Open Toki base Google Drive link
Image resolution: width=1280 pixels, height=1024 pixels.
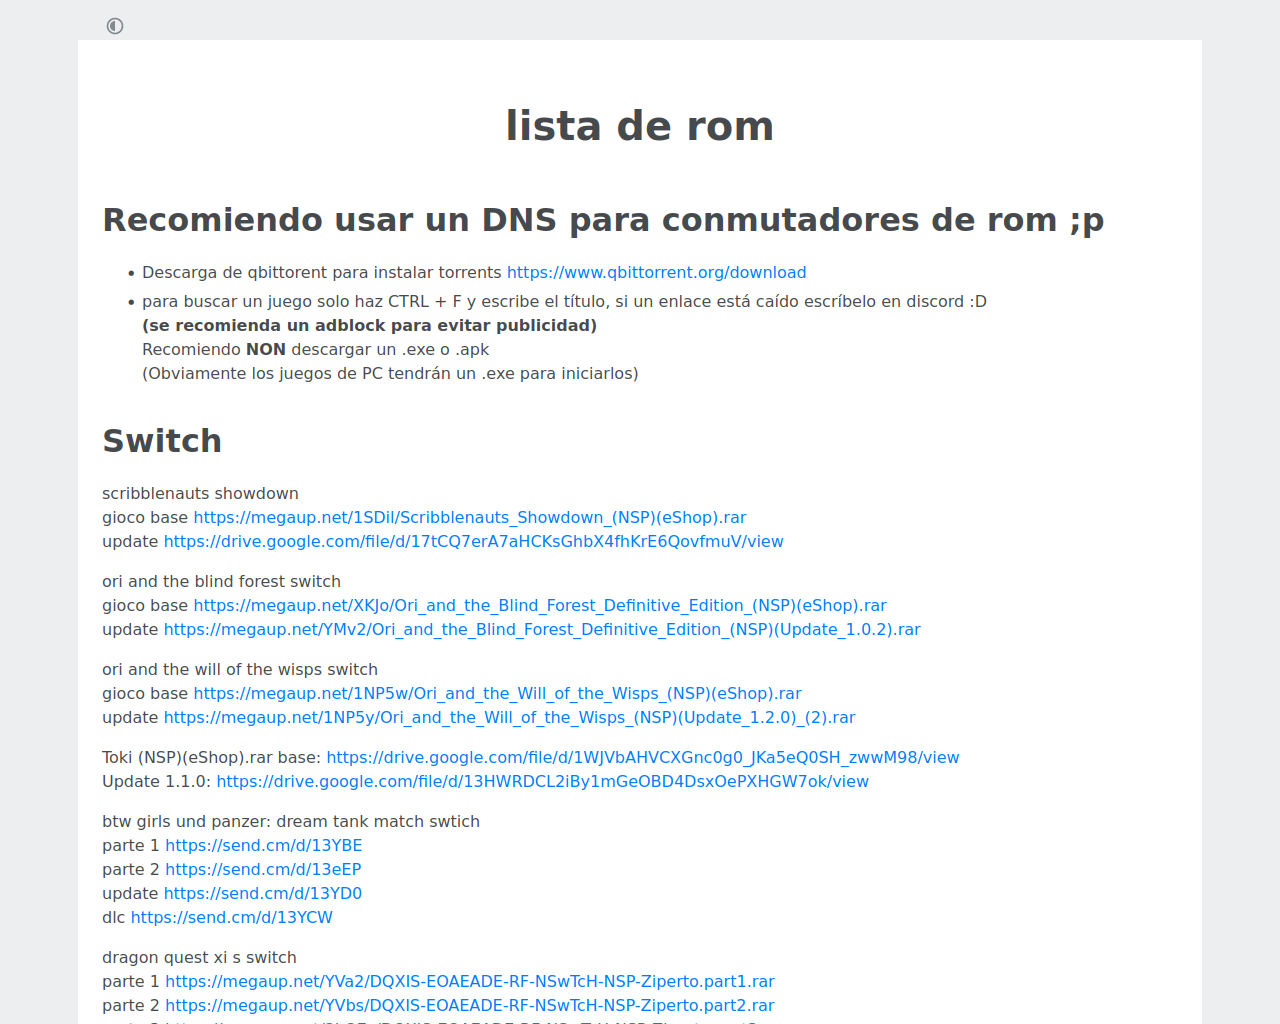click(643, 758)
